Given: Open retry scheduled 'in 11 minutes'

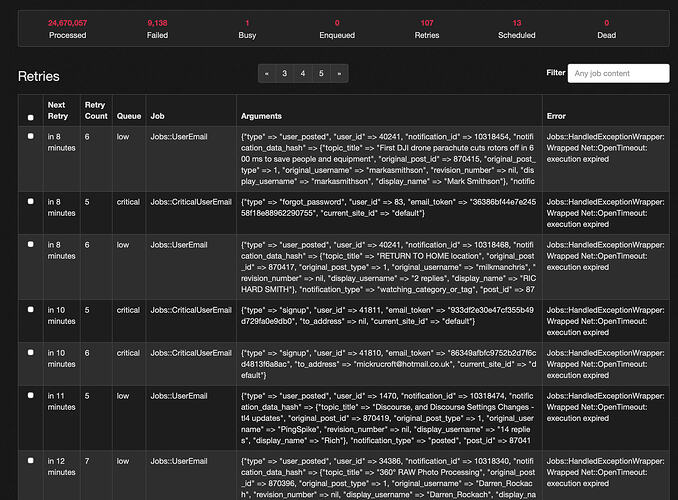Looking at the screenshot, I should point(61,401).
